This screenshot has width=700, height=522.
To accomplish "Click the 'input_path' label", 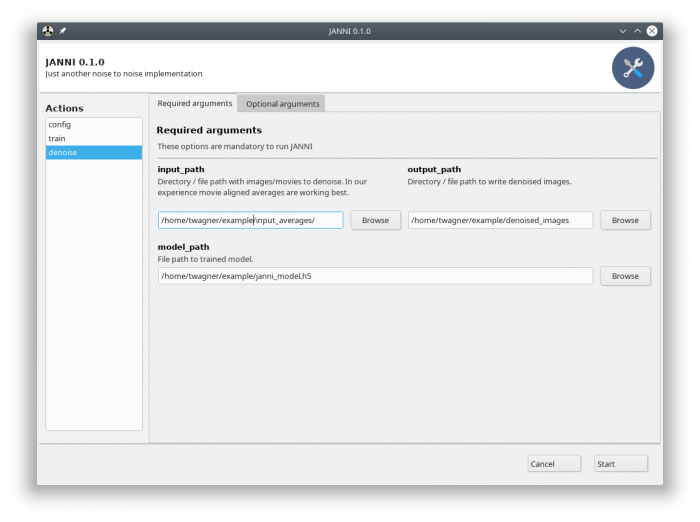I will (x=181, y=169).
